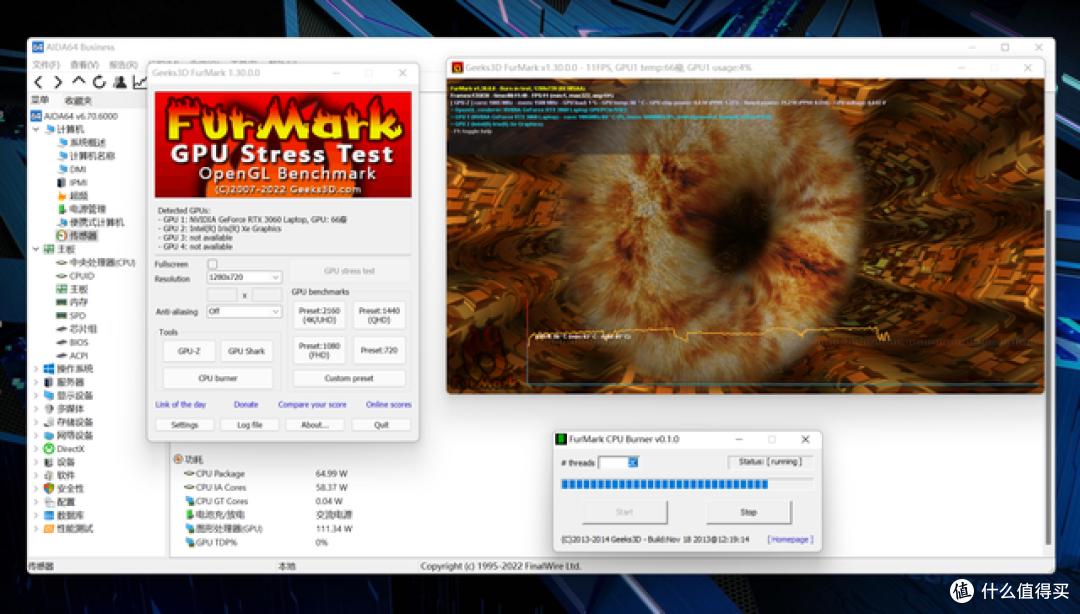1080x614 pixels.
Task: Collapse the top computer tree node
Action: pyautogui.click(x=36, y=129)
